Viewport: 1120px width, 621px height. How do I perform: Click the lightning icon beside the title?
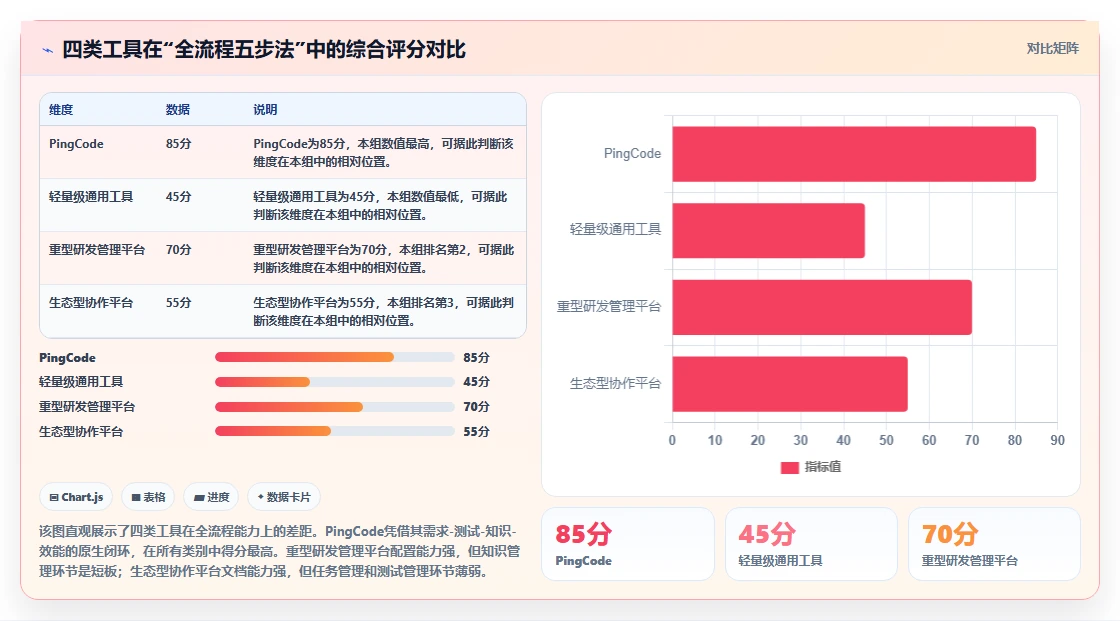48,50
